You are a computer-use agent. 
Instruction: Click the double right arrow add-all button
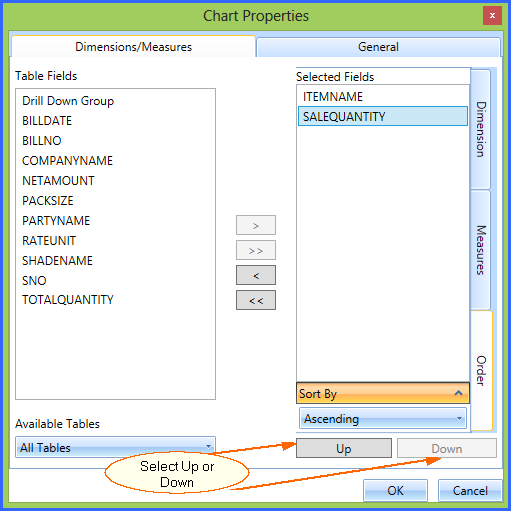point(256,250)
